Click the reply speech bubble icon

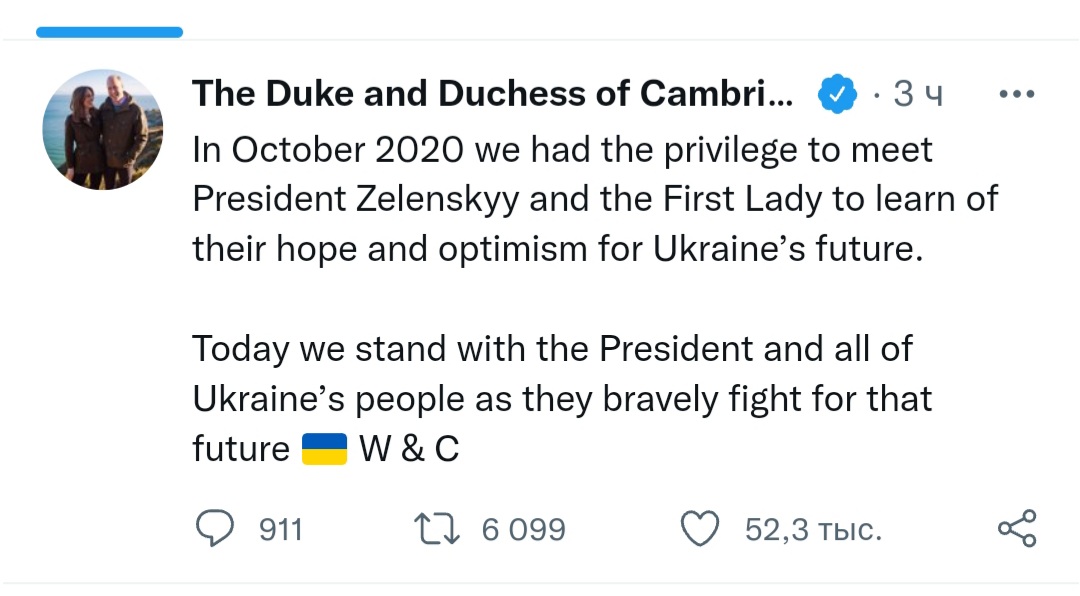213,529
